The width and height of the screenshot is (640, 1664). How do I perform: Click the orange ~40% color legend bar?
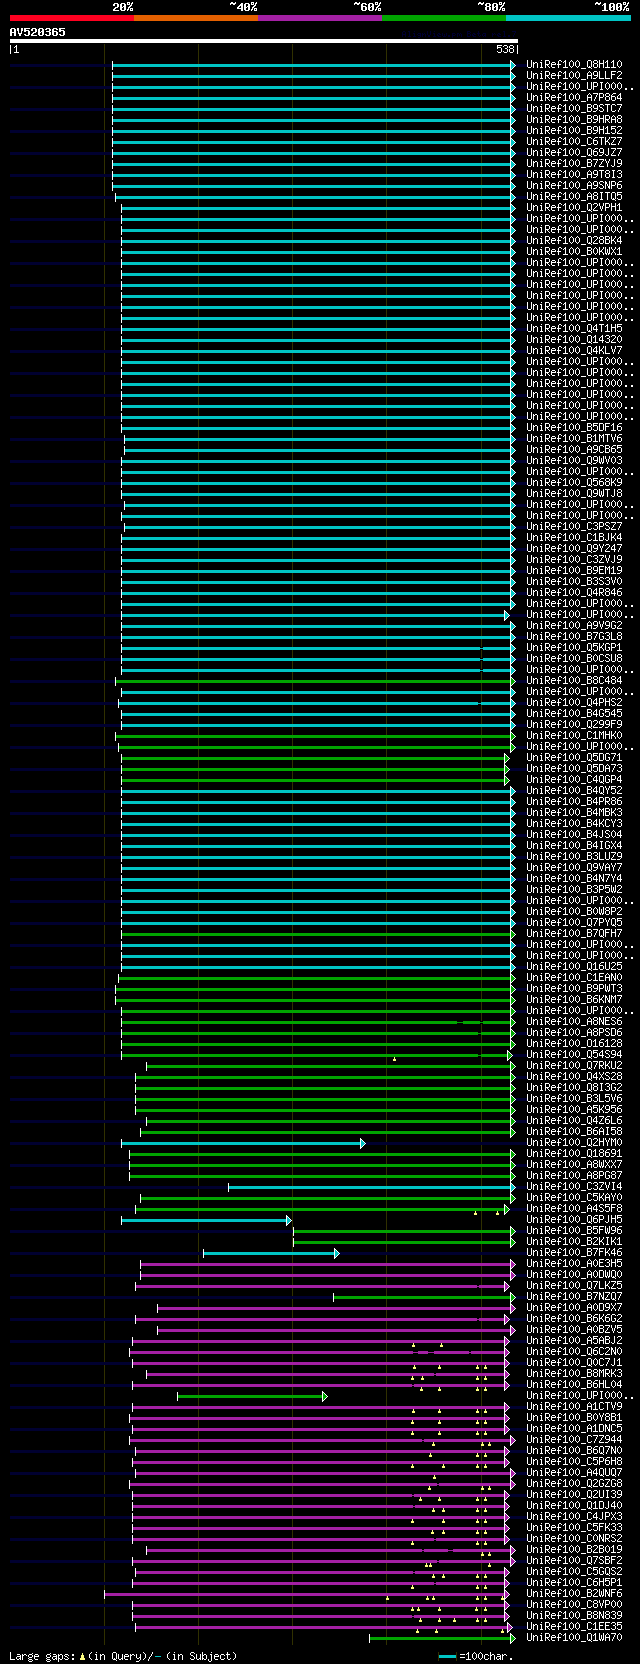click(195, 18)
